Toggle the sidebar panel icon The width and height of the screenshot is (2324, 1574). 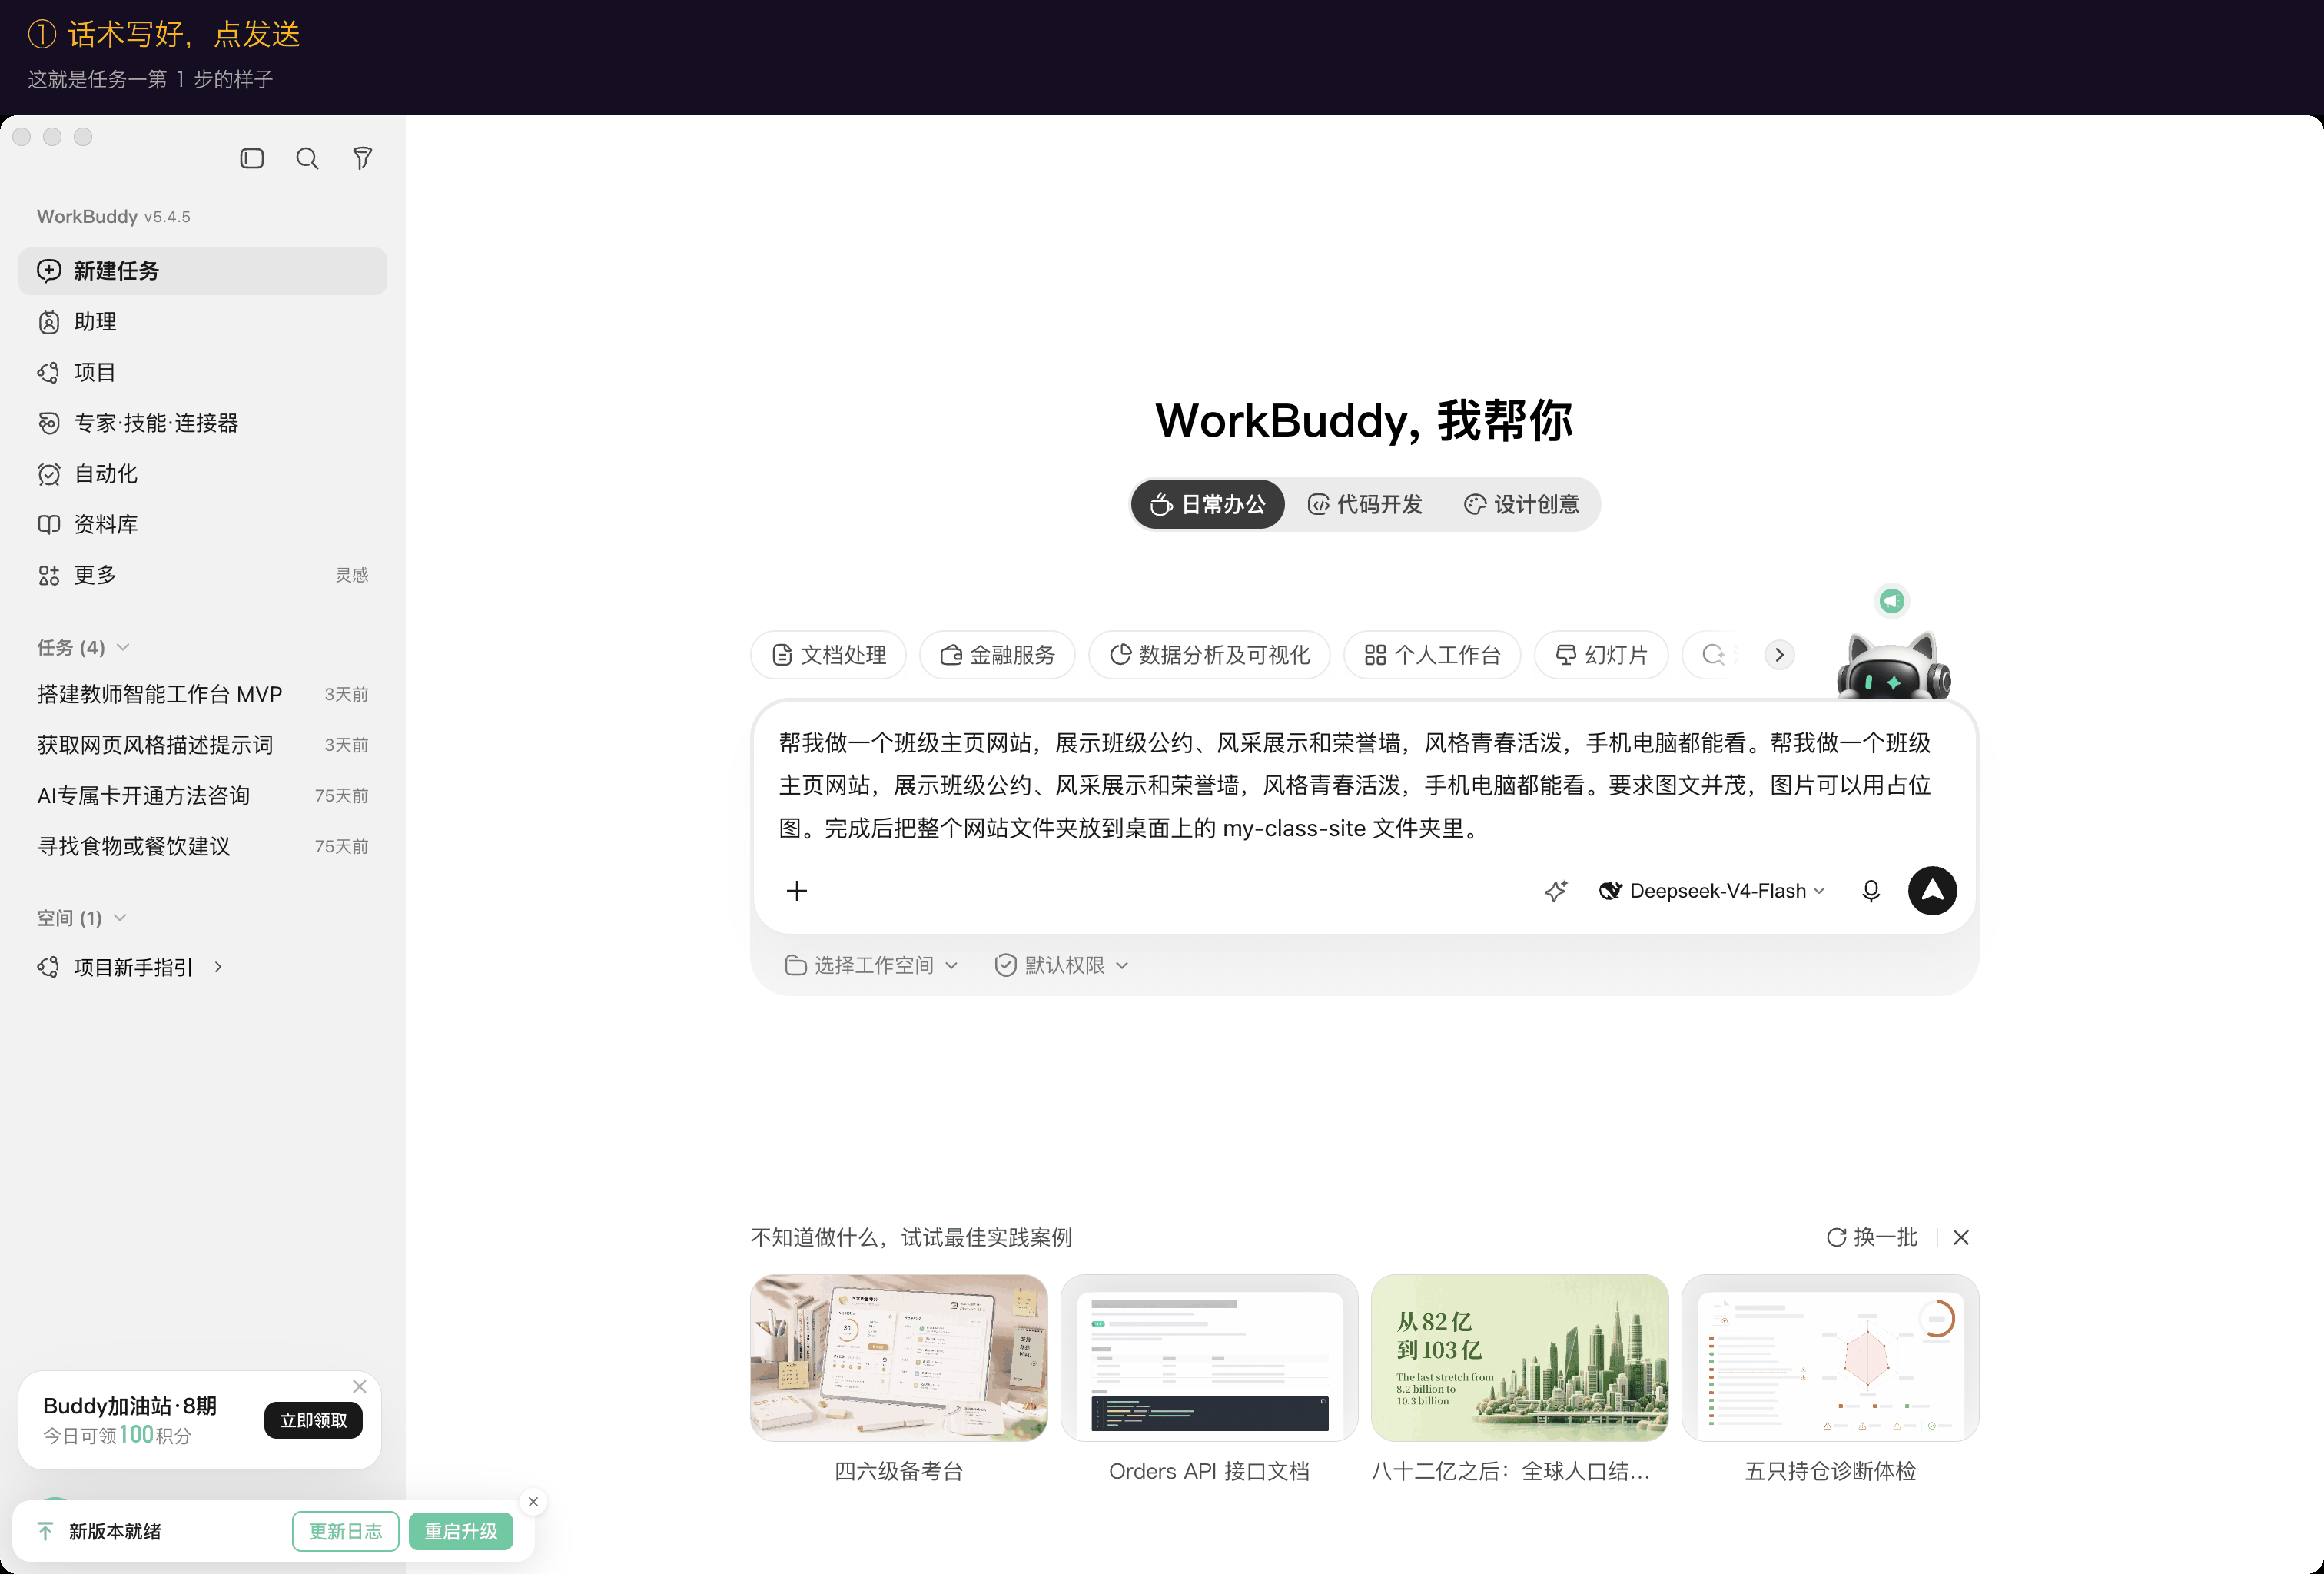point(252,158)
